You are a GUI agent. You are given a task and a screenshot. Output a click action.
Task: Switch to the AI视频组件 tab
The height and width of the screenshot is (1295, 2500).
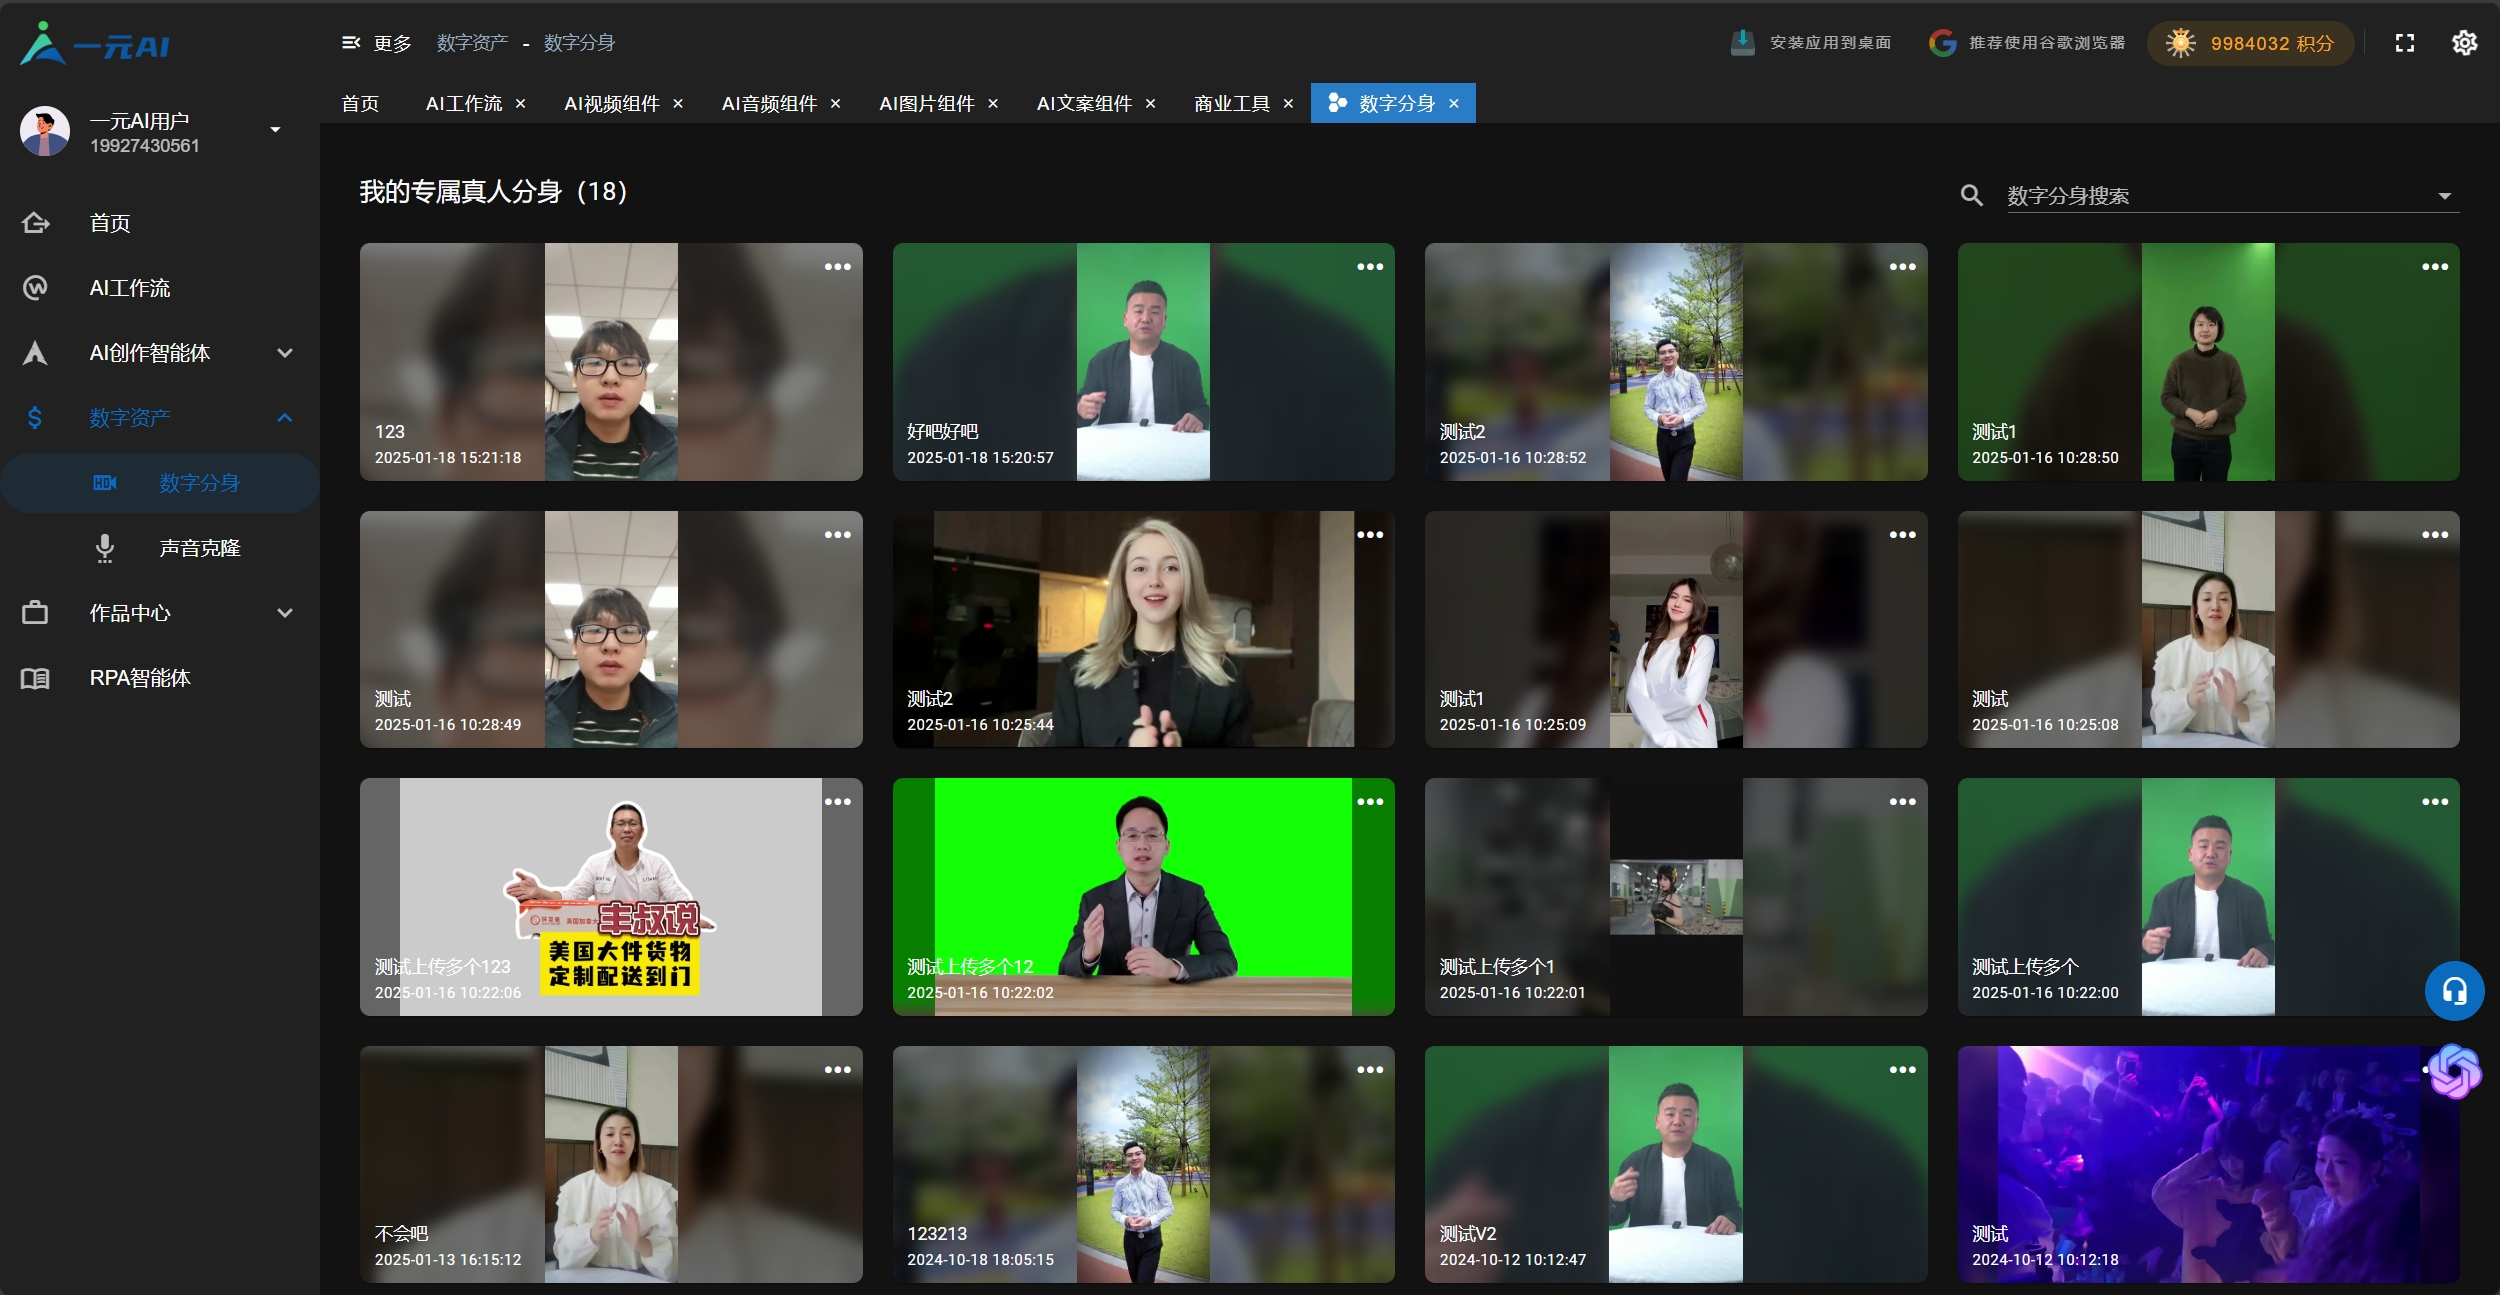[611, 104]
